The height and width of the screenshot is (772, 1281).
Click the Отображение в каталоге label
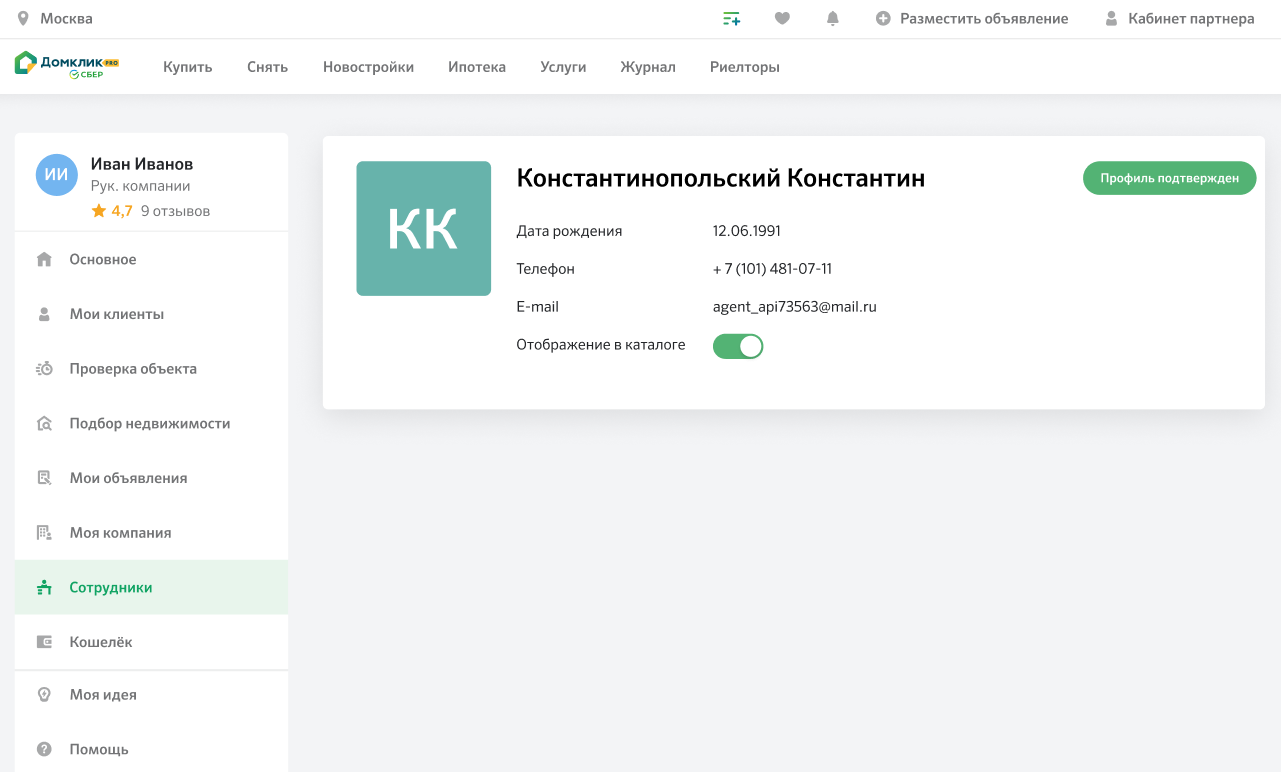601,345
